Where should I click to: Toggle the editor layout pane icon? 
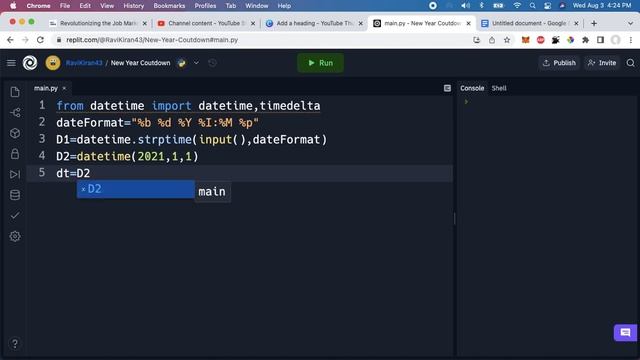(447, 88)
